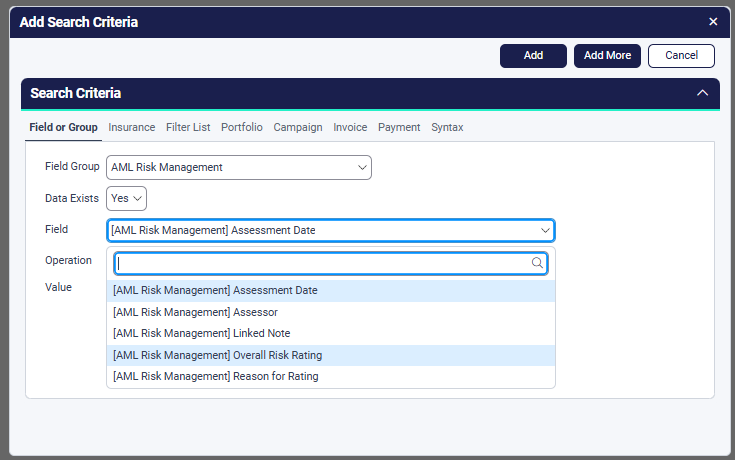Click the Operation label
This screenshot has width=735, height=460.
click(68, 260)
